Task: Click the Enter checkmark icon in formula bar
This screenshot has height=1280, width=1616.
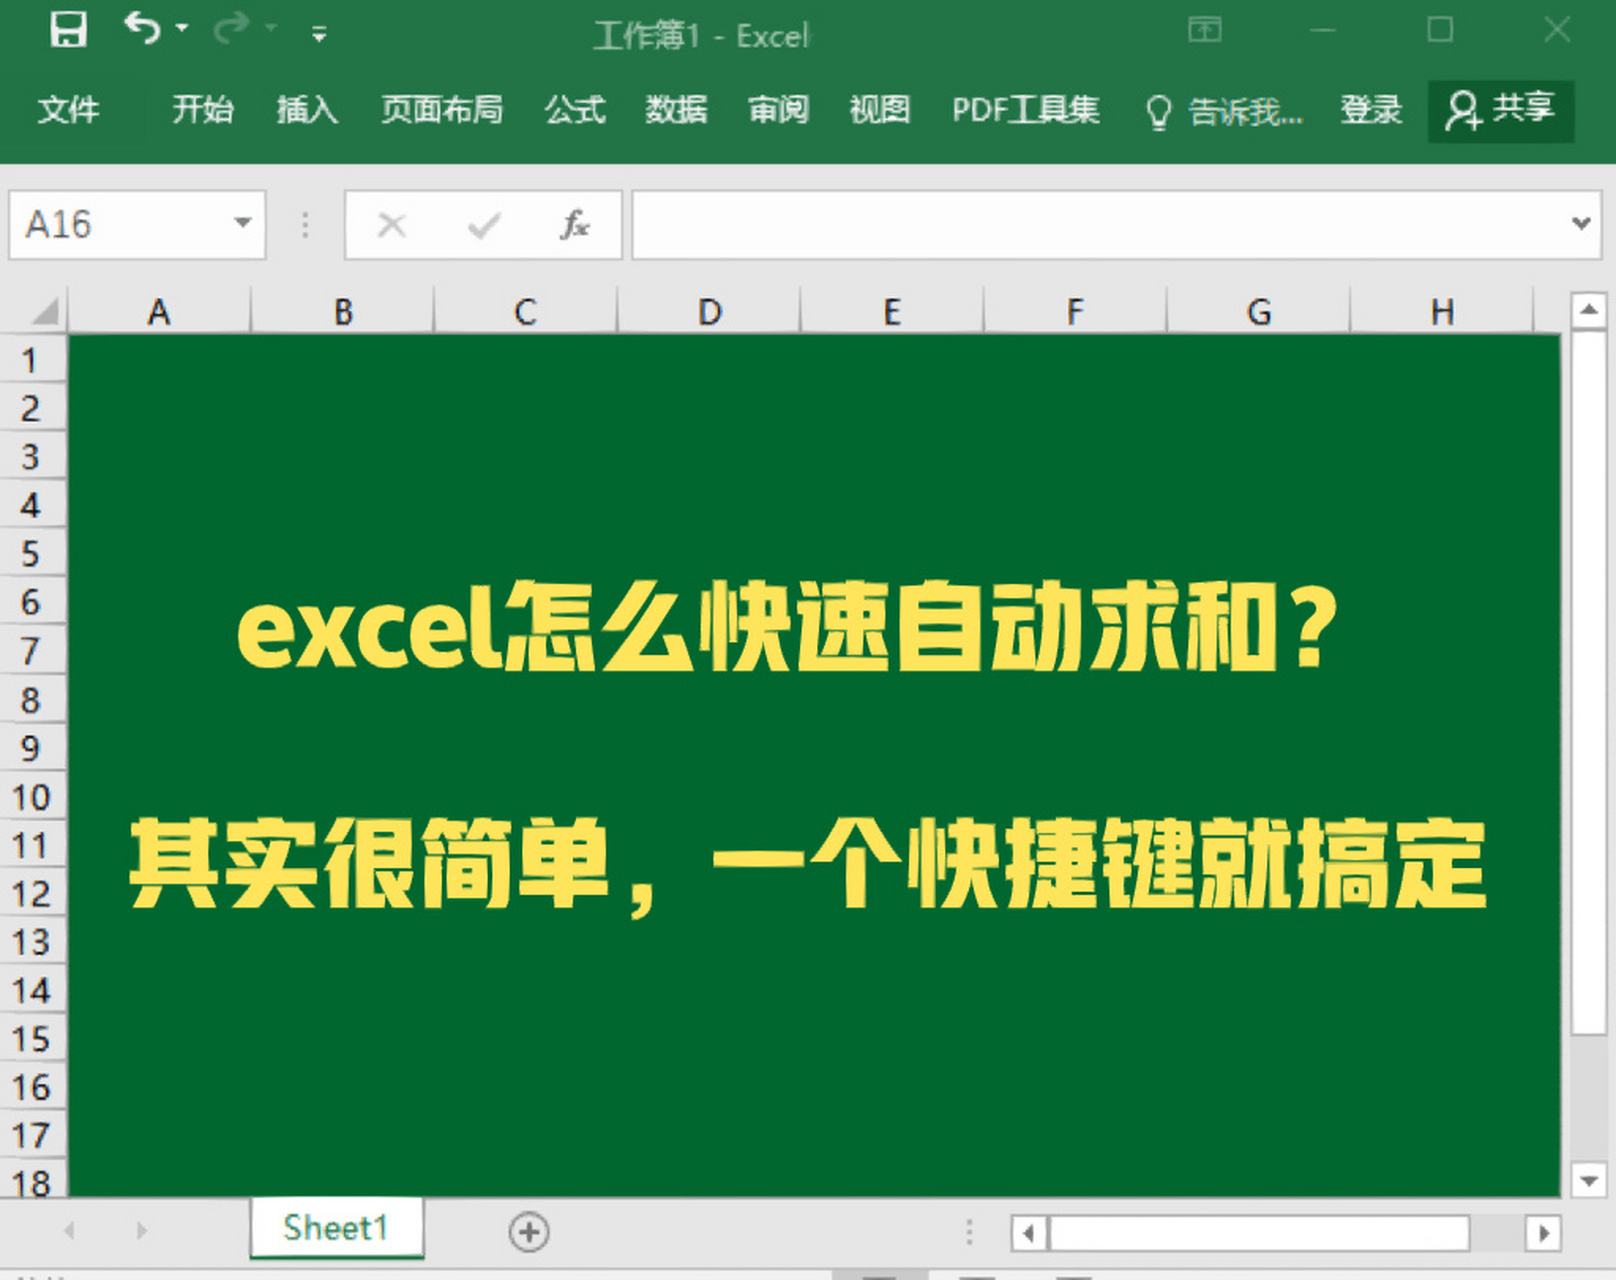Action: (x=484, y=225)
